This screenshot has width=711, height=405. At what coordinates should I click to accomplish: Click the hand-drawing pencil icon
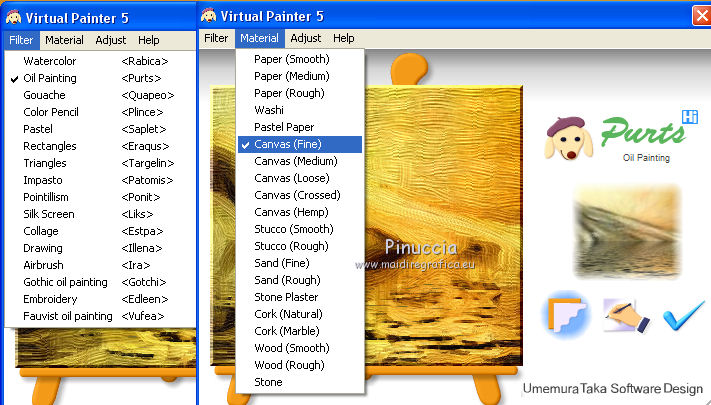pyautogui.click(x=627, y=316)
